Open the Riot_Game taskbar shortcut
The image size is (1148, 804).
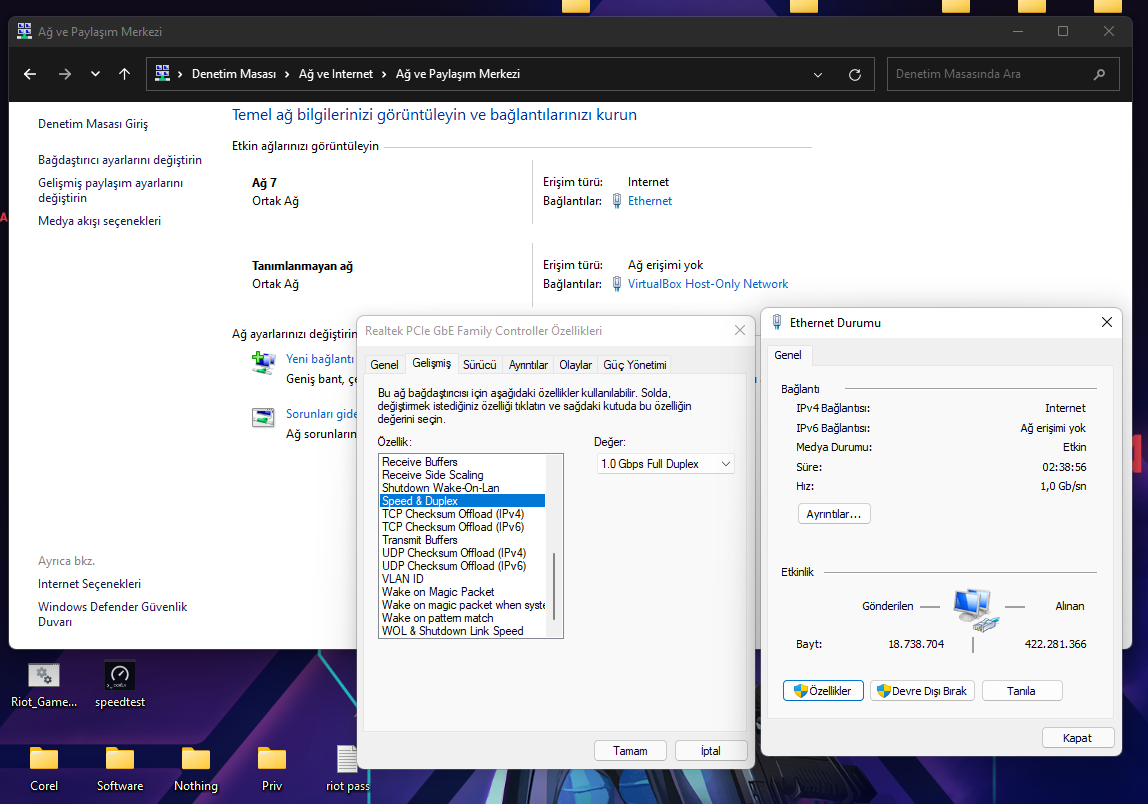pos(43,676)
